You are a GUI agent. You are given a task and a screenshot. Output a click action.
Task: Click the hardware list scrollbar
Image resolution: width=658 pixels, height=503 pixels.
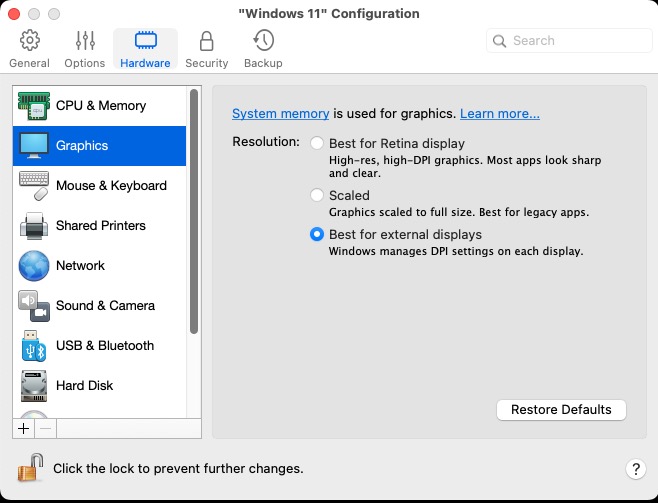[x=193, y=211]
